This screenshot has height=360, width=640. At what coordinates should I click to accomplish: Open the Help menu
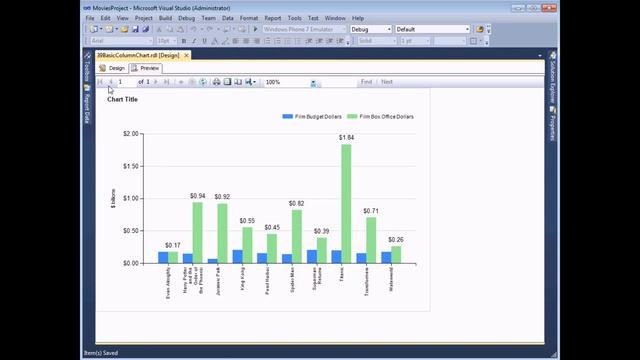click(358, 18)
